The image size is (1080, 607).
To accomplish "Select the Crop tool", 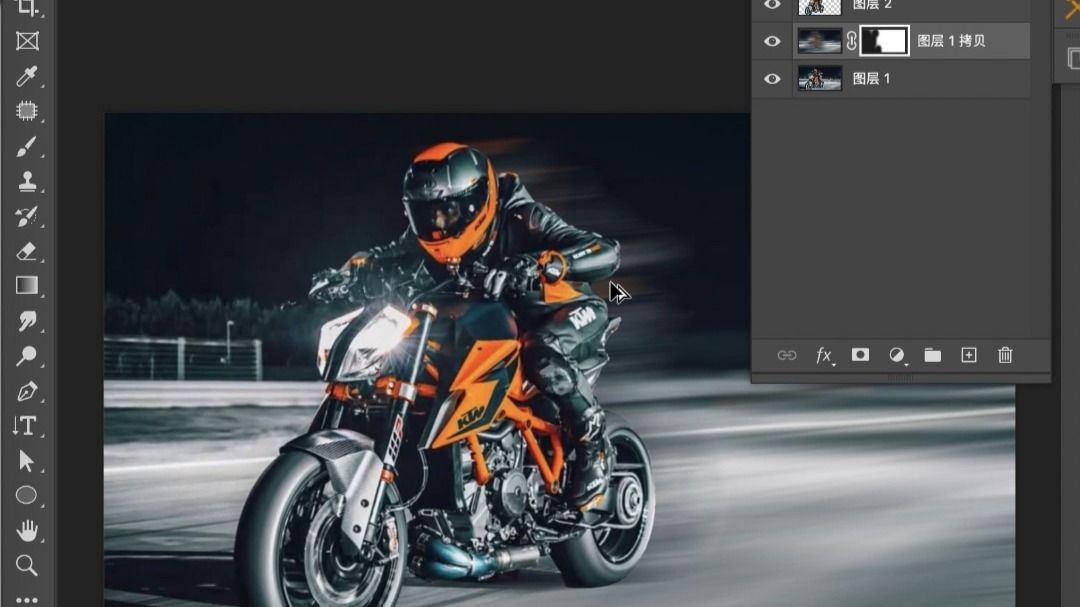I will point(27,7).
